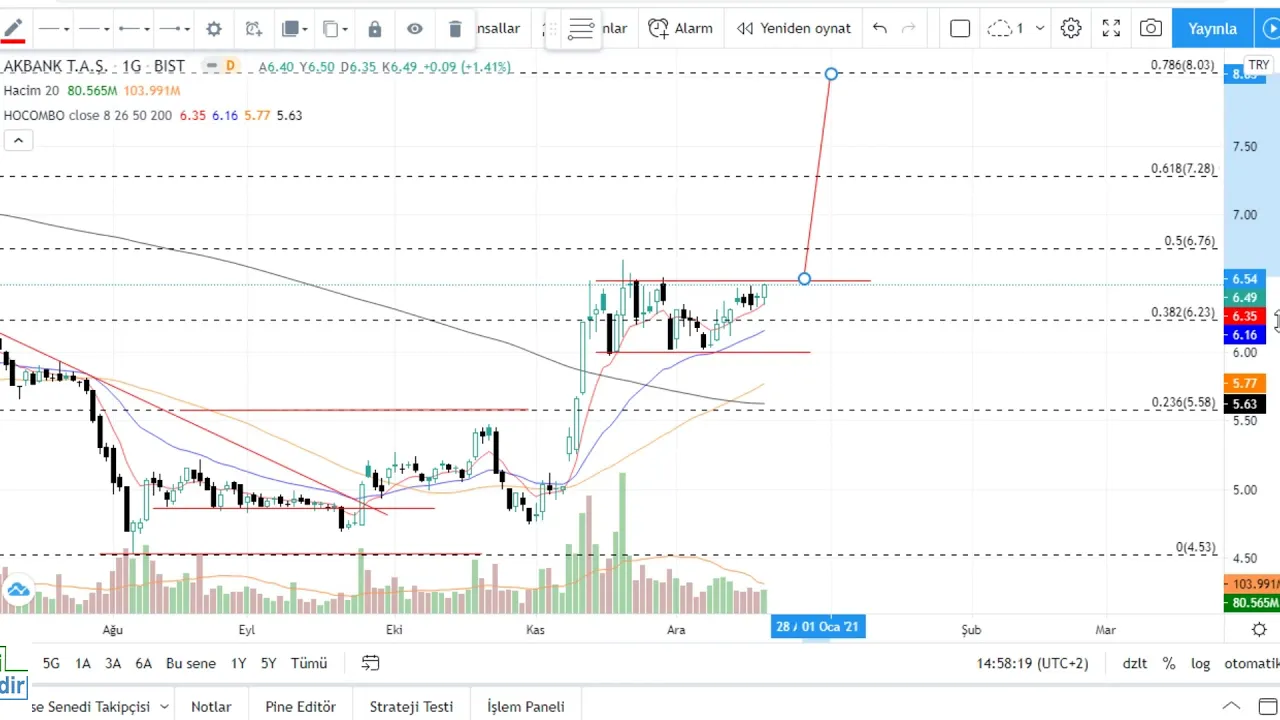Screen dimensions: 1280x720
Task: Set range to Bu sene
Action: [x=191, y=663]
